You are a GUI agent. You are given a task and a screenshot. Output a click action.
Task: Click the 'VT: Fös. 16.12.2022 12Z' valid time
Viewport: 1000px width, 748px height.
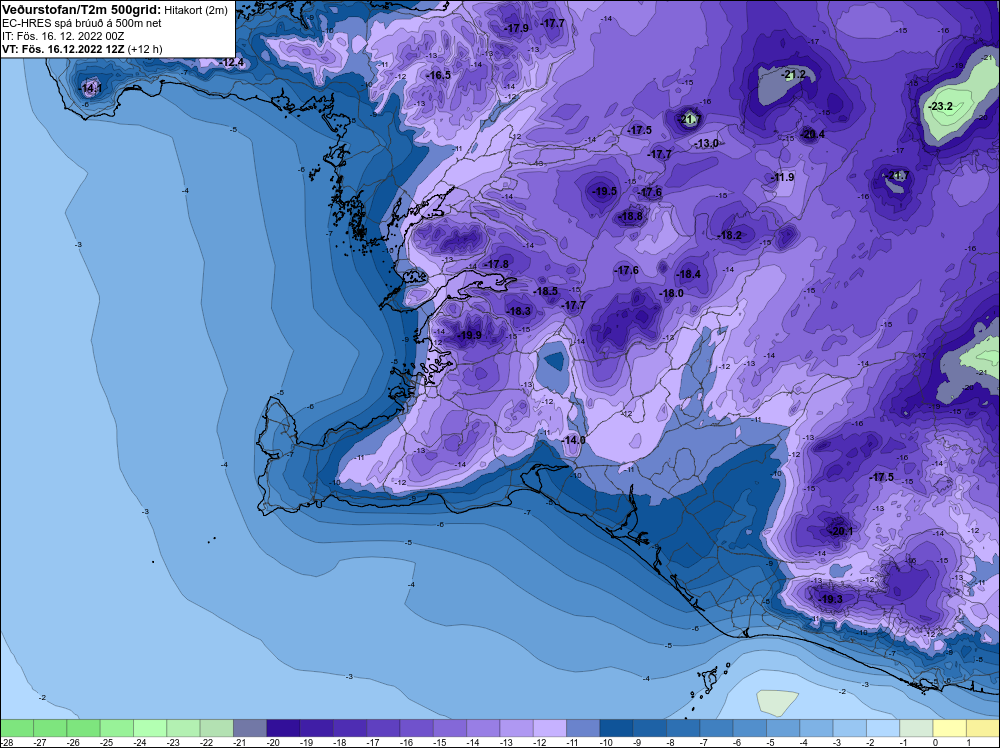[x=64, y=48]
